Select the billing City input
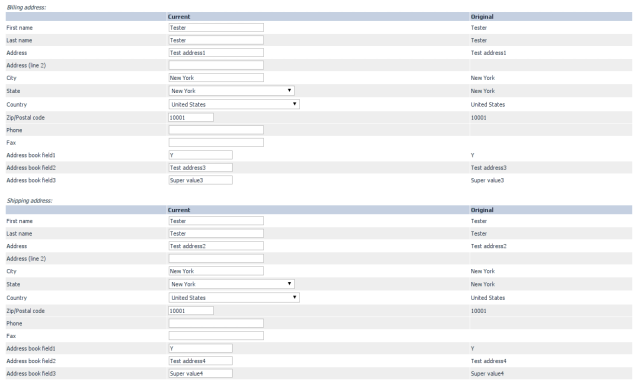This screenshot has height=385, width=640. coord(216,78)
